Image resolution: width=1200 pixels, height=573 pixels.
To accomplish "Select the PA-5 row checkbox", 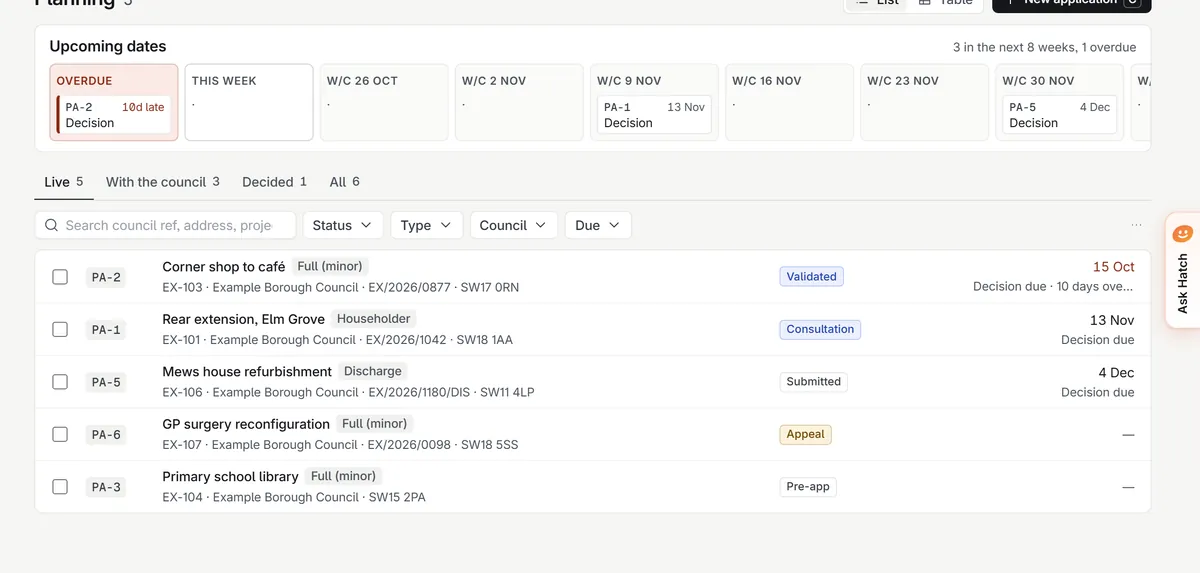I will coord(60,382).
